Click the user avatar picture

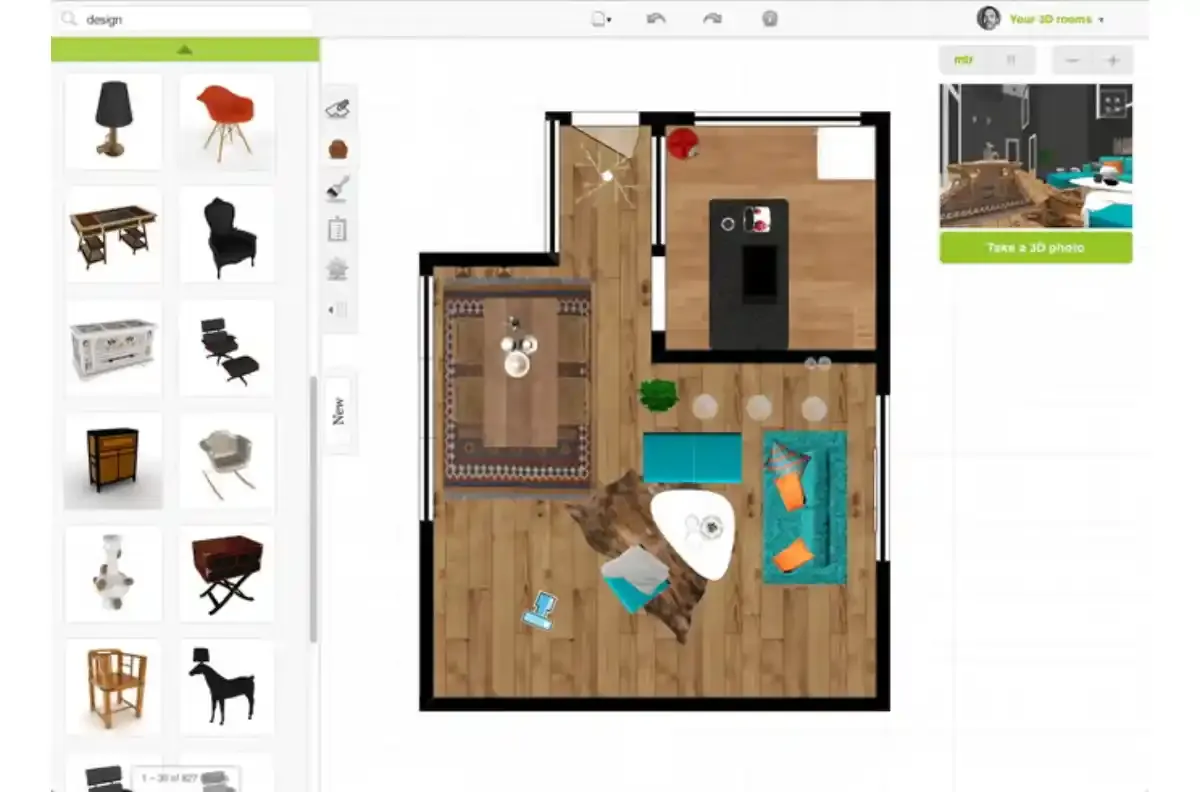click(x=988, y=18)
